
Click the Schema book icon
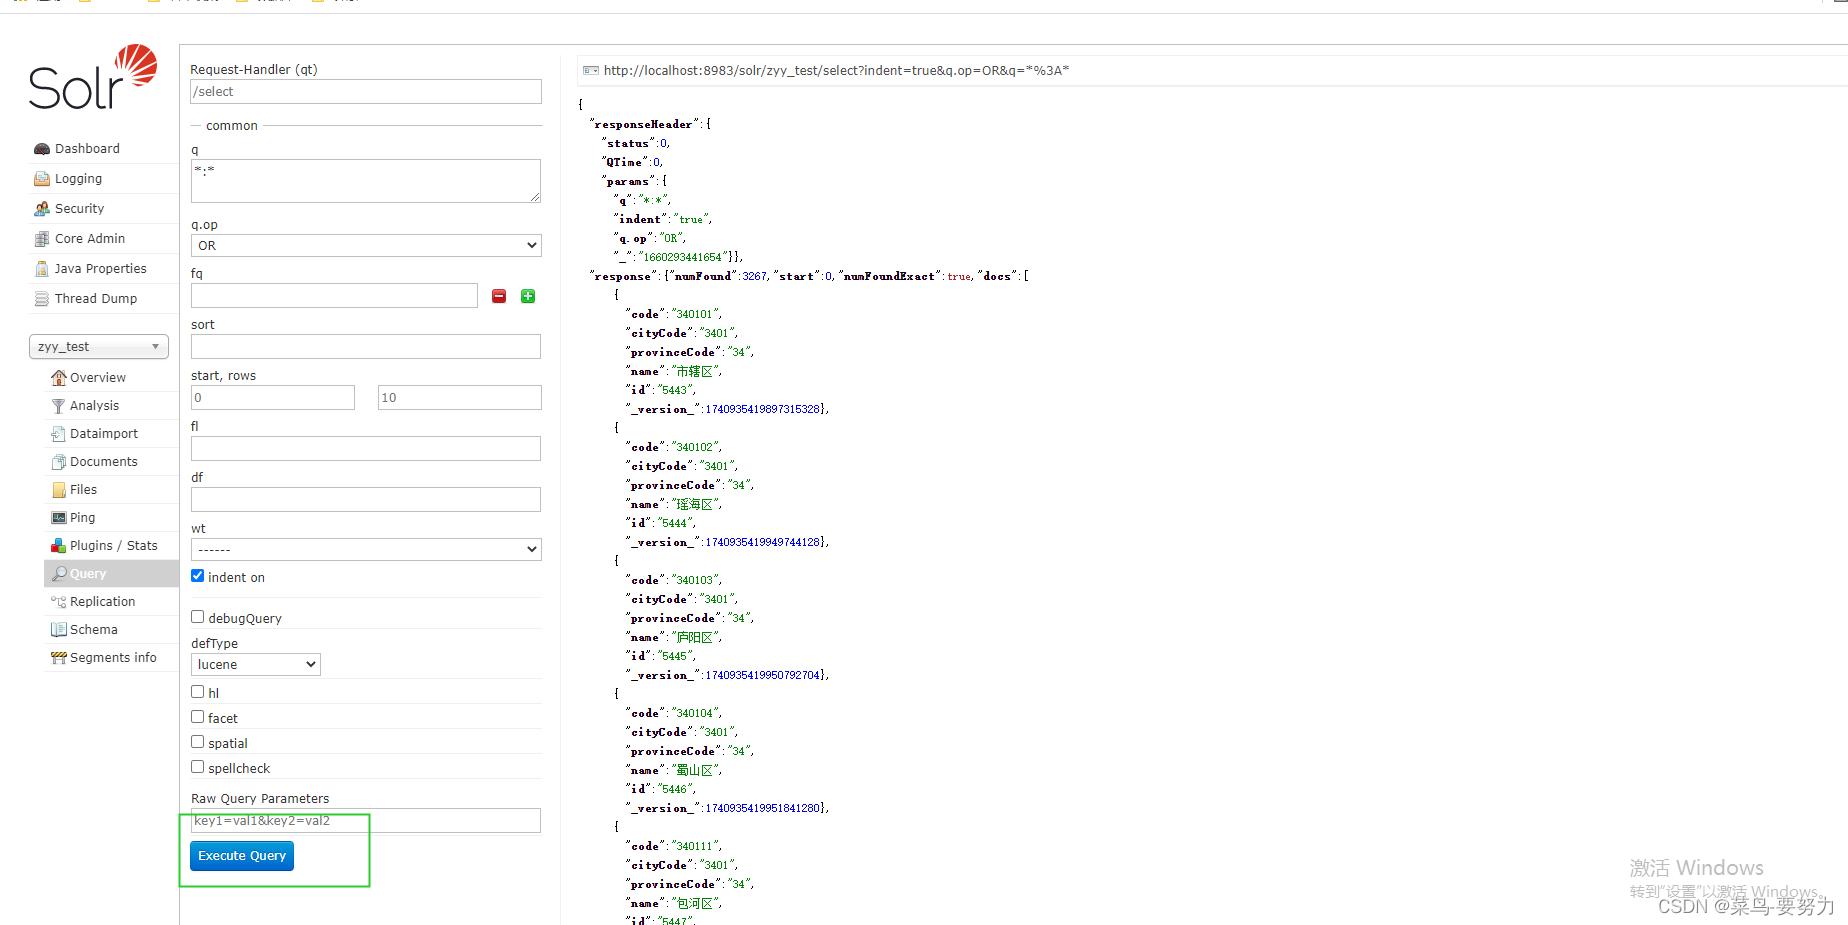click(x=59, y=630)
